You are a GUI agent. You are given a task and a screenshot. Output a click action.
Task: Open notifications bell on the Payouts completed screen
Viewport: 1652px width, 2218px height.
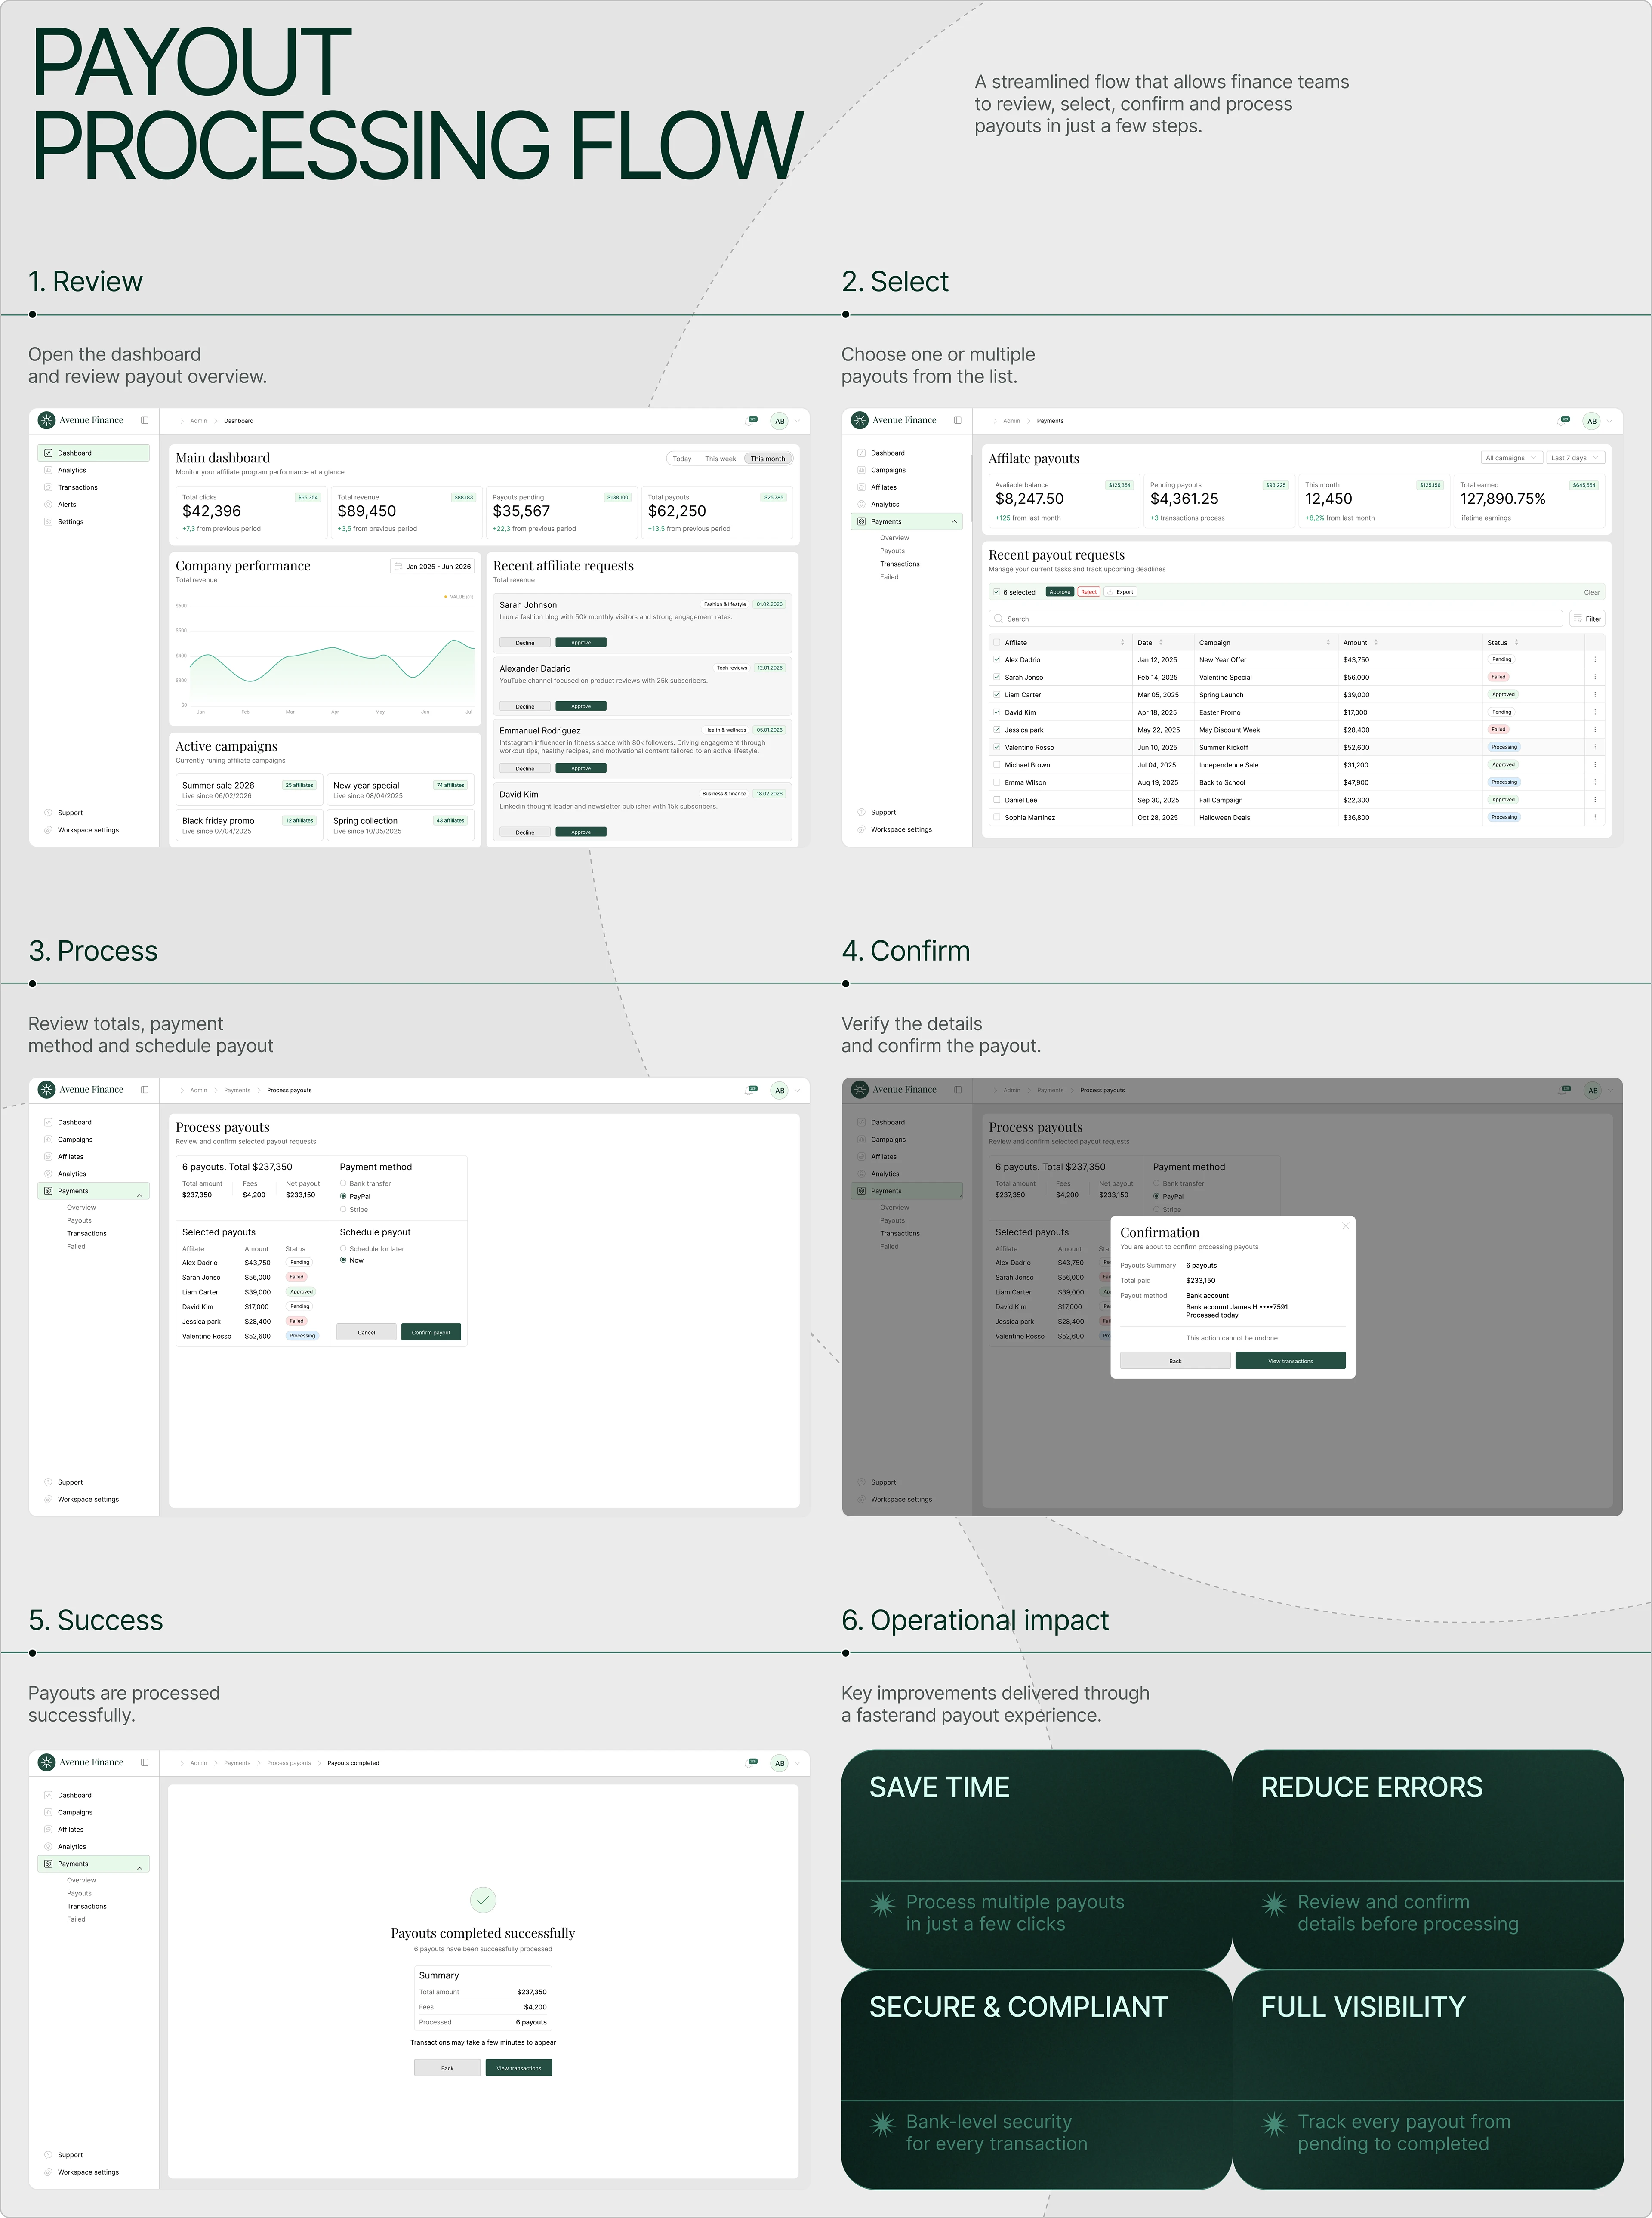[751, 1763]
